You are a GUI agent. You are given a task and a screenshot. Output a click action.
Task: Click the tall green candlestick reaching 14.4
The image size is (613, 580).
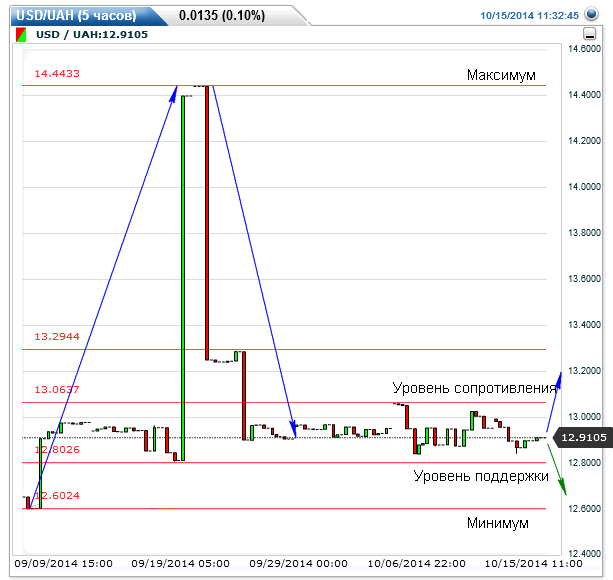pos(183,278)
